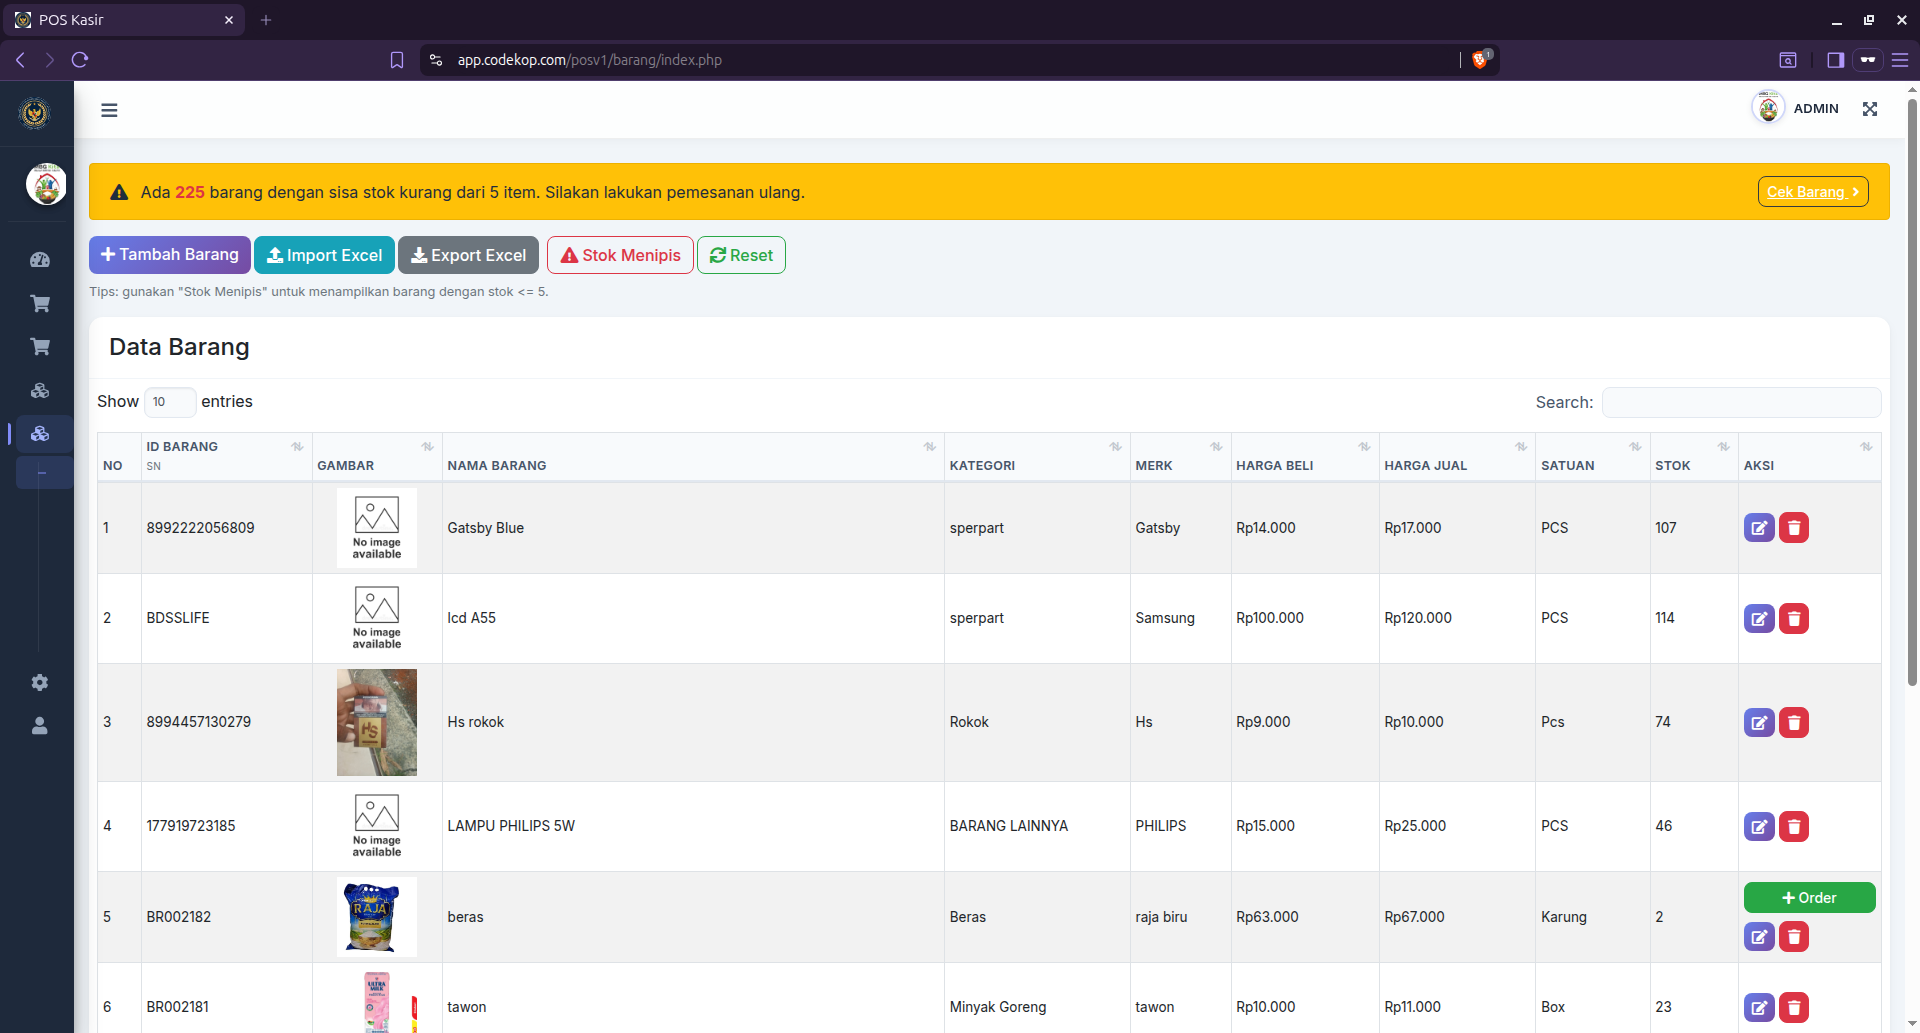Filter with the Stok Menipis button
1920x1033 pixels.
(x=620, y=255)
